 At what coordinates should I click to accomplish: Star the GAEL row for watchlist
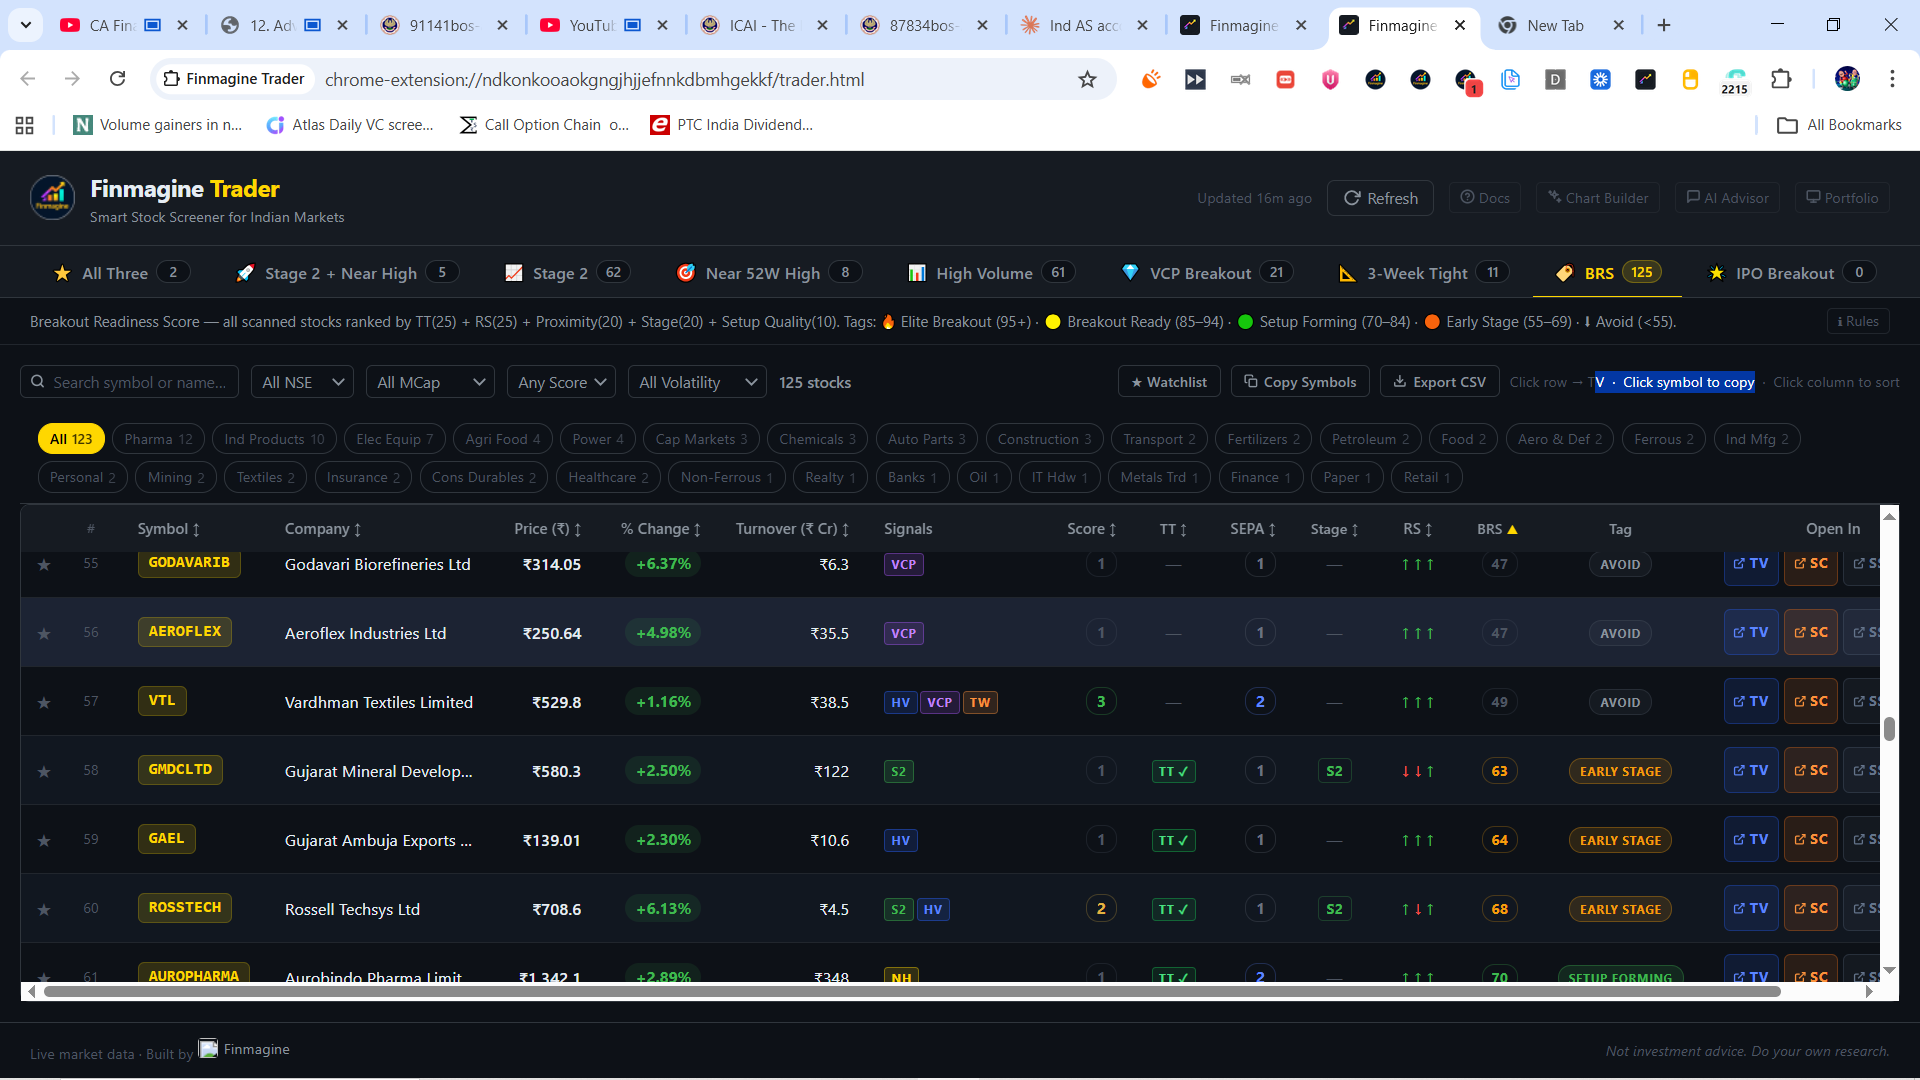[44, 841]
